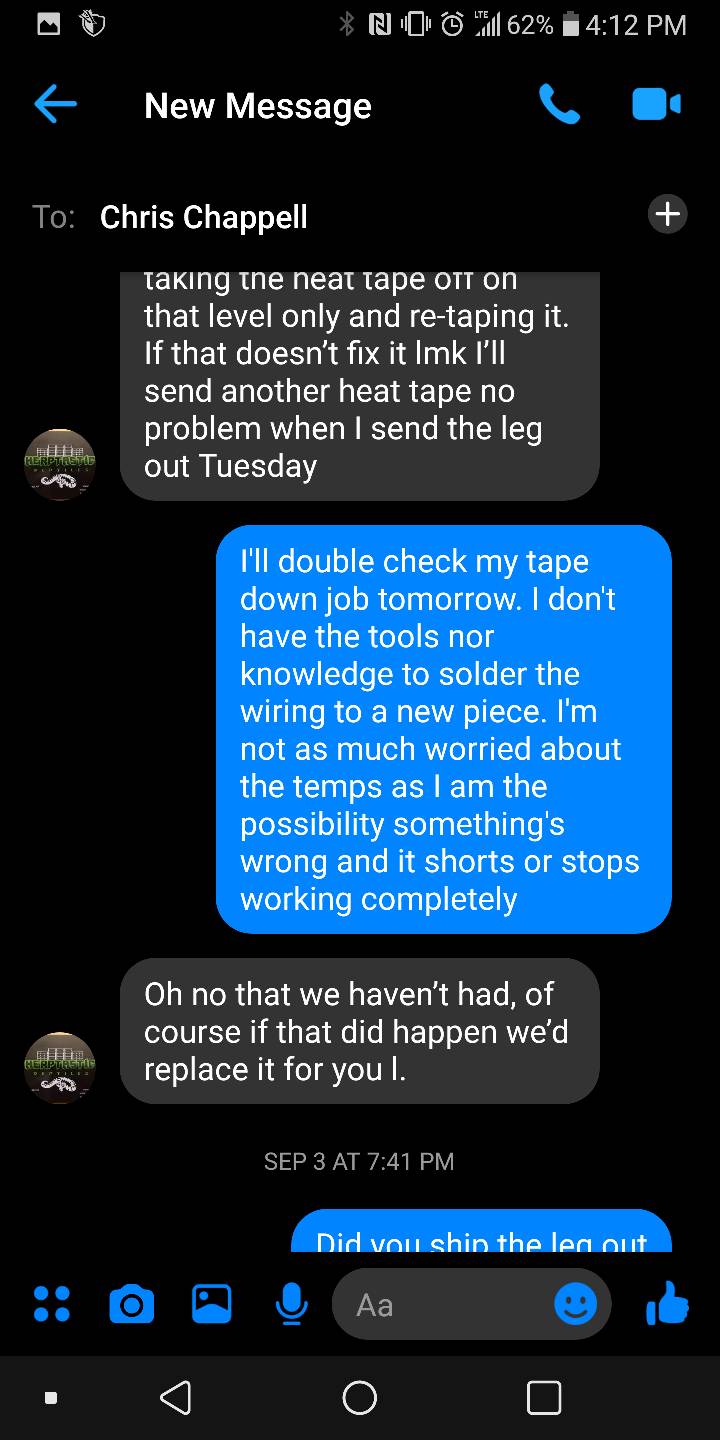The image size is (720, 1440).
Task: Tap the Android home circle button
Action: coord(360,1397)
